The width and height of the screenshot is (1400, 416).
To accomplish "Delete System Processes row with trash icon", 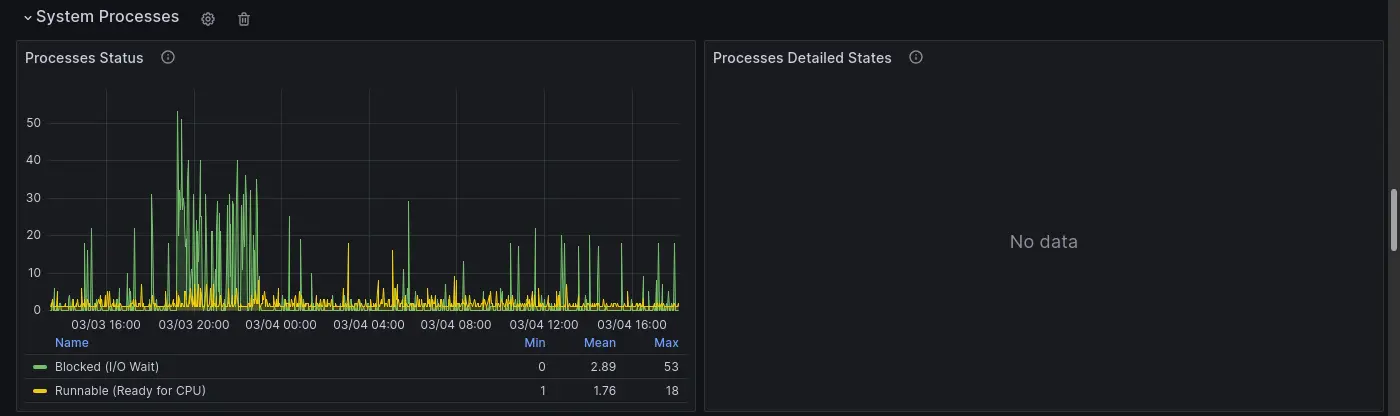I will coord(244,19).
